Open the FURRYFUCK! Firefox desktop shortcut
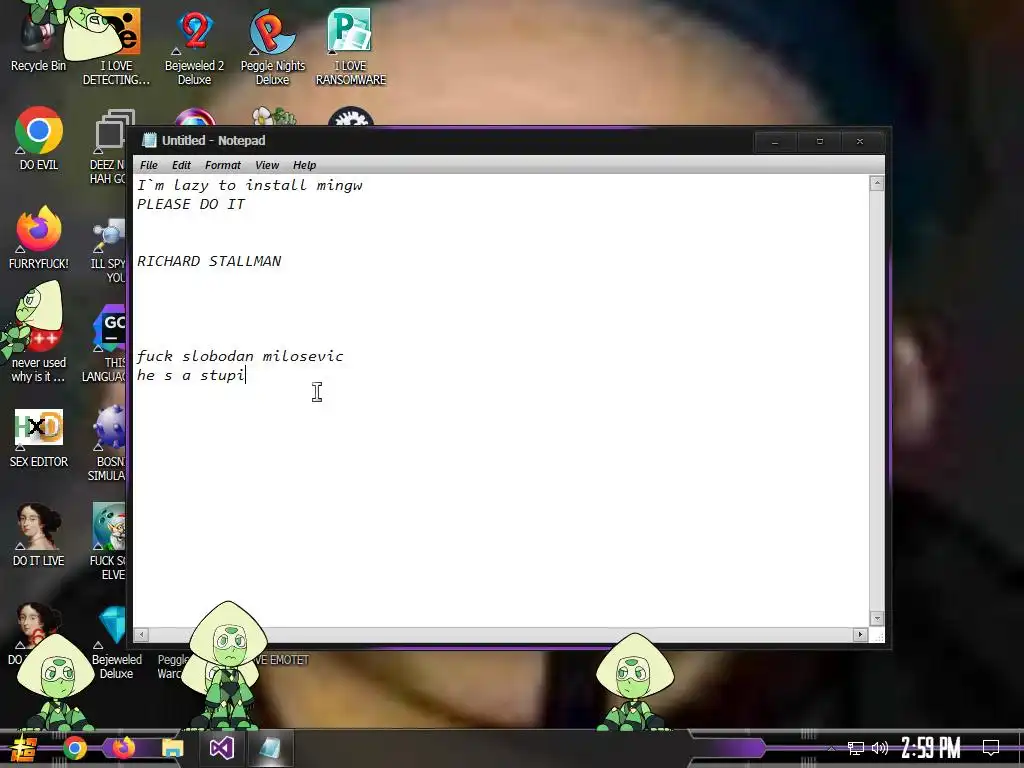Image resolution: width=1024 pixels, height=768 pixels. [x=39, y=238]
